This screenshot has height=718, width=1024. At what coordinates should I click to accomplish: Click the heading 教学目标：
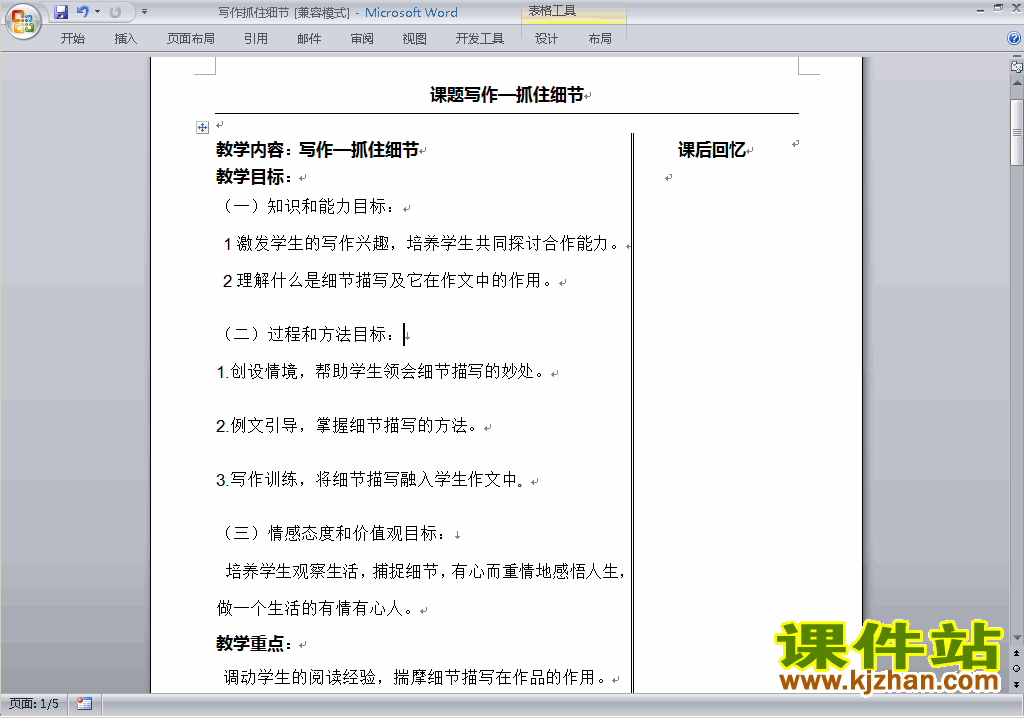click(255, 177)
